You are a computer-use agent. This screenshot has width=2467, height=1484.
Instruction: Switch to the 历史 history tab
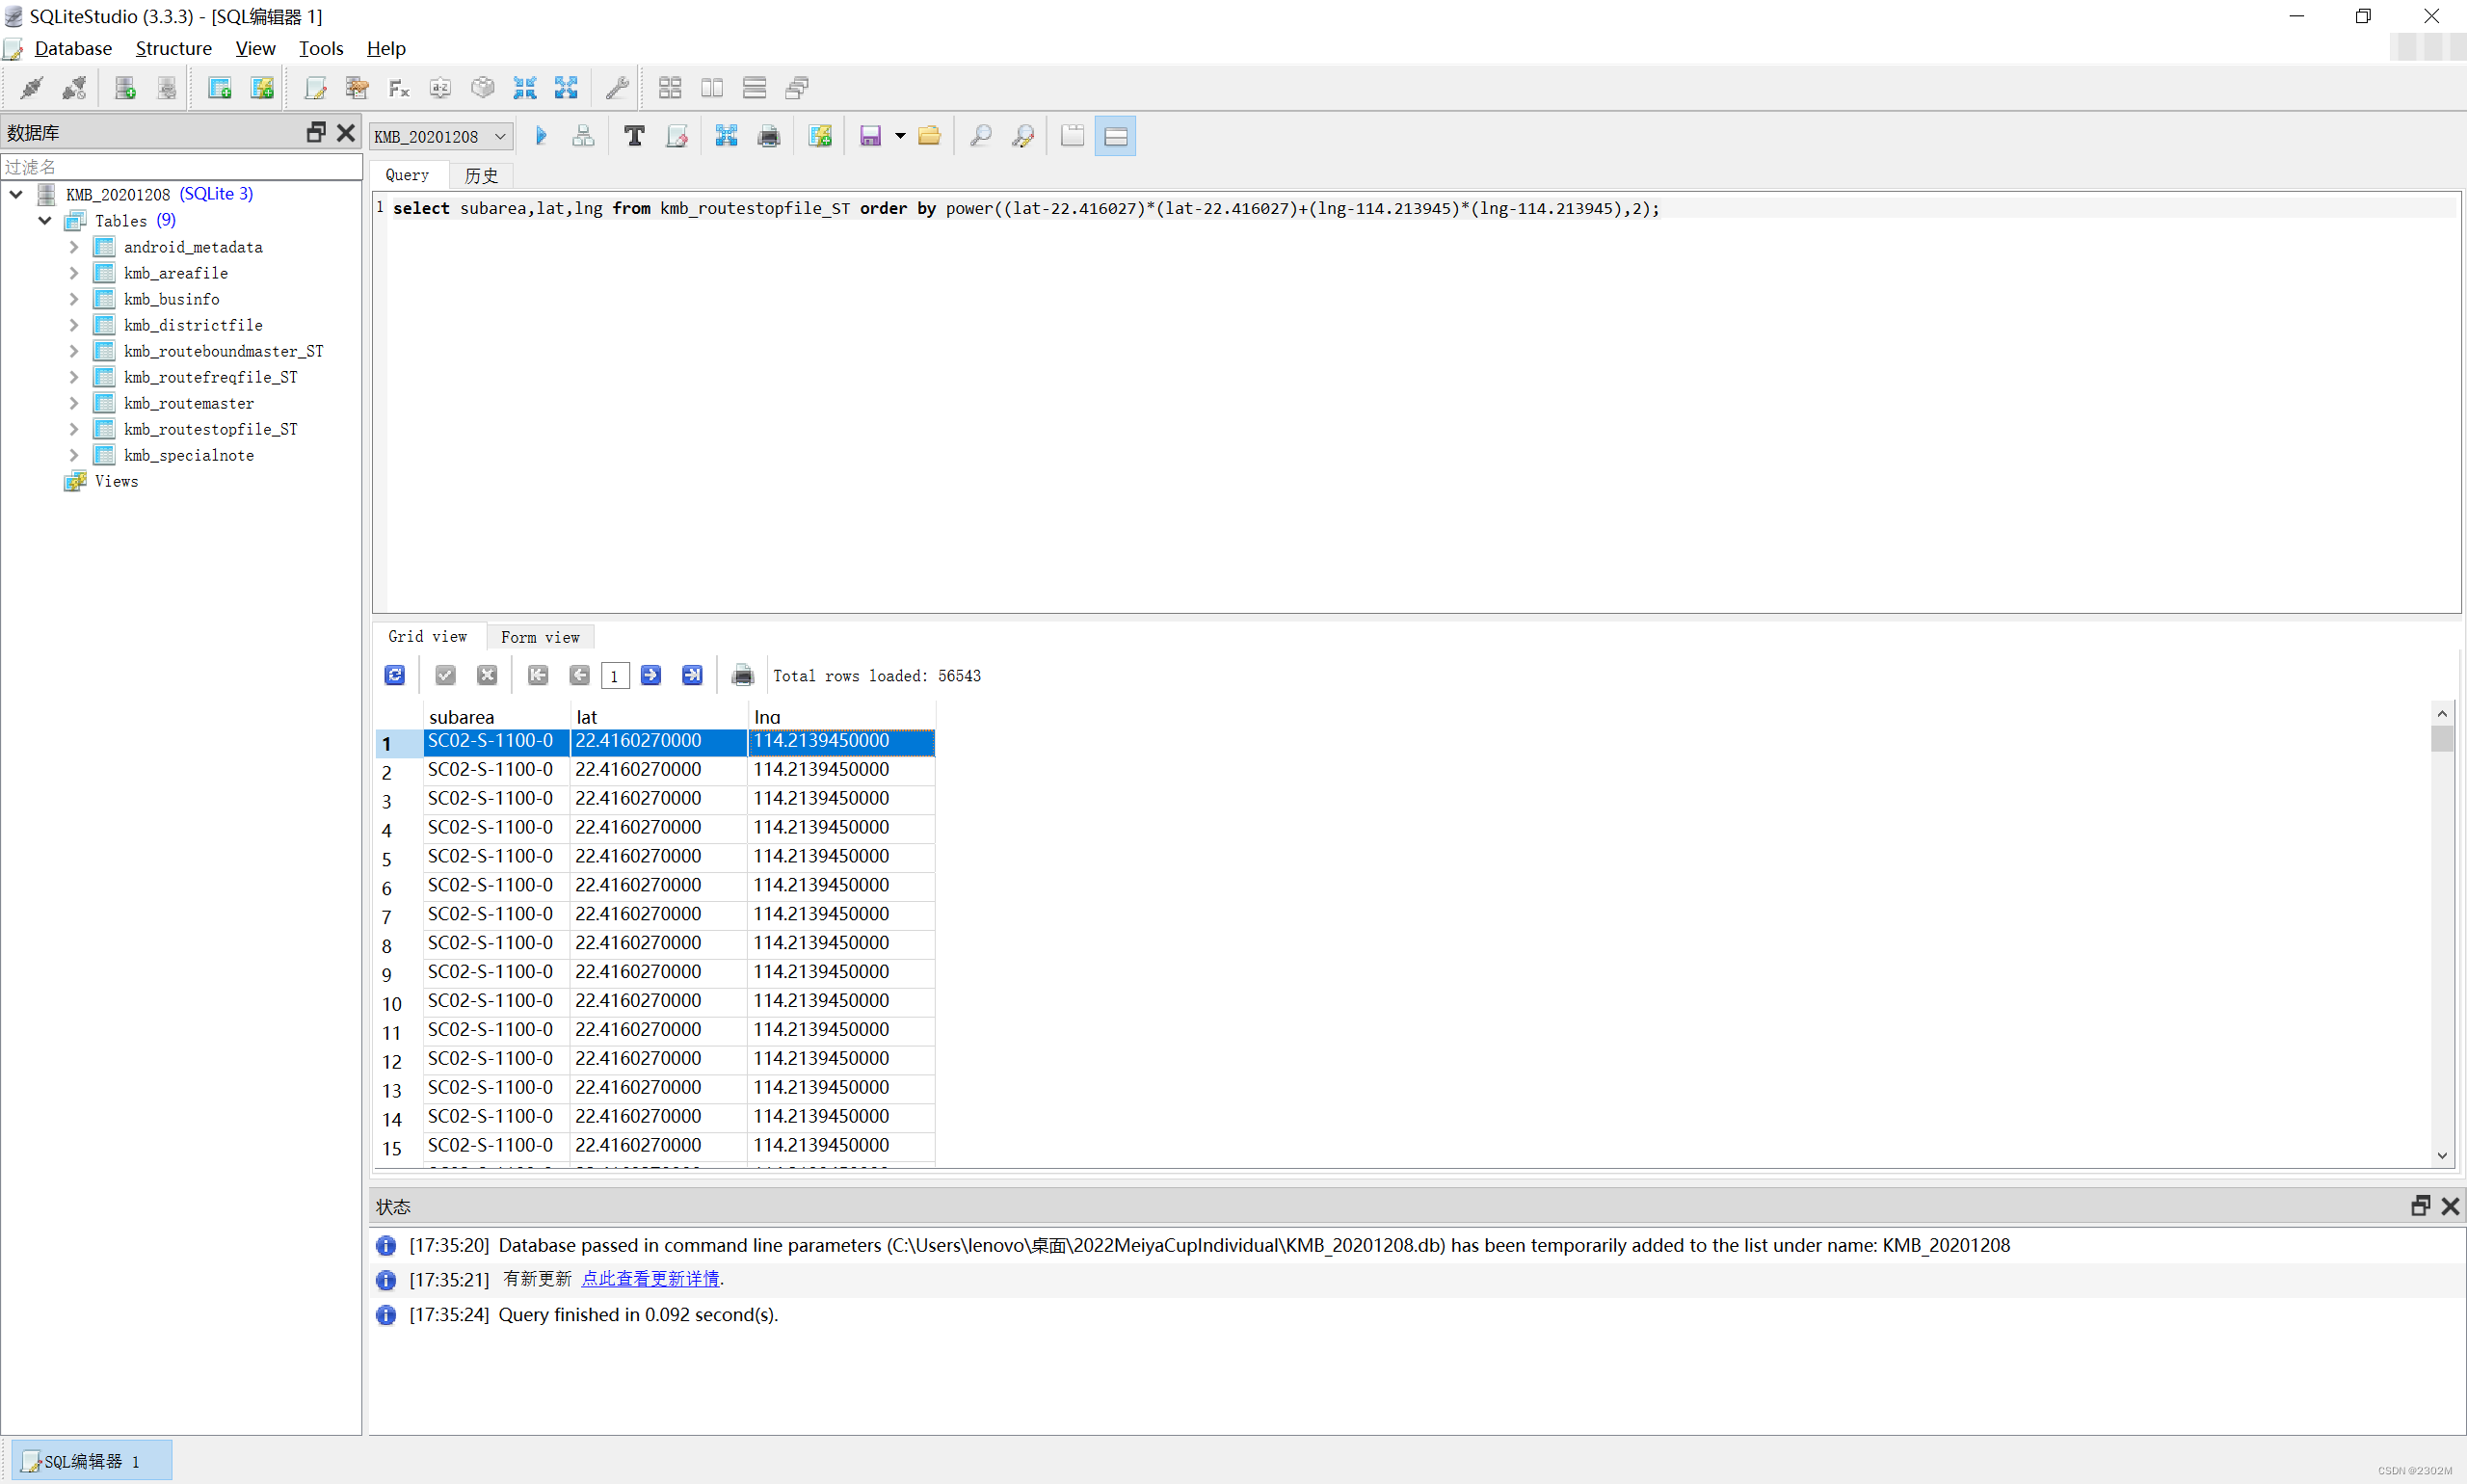(x=481, y=175)
